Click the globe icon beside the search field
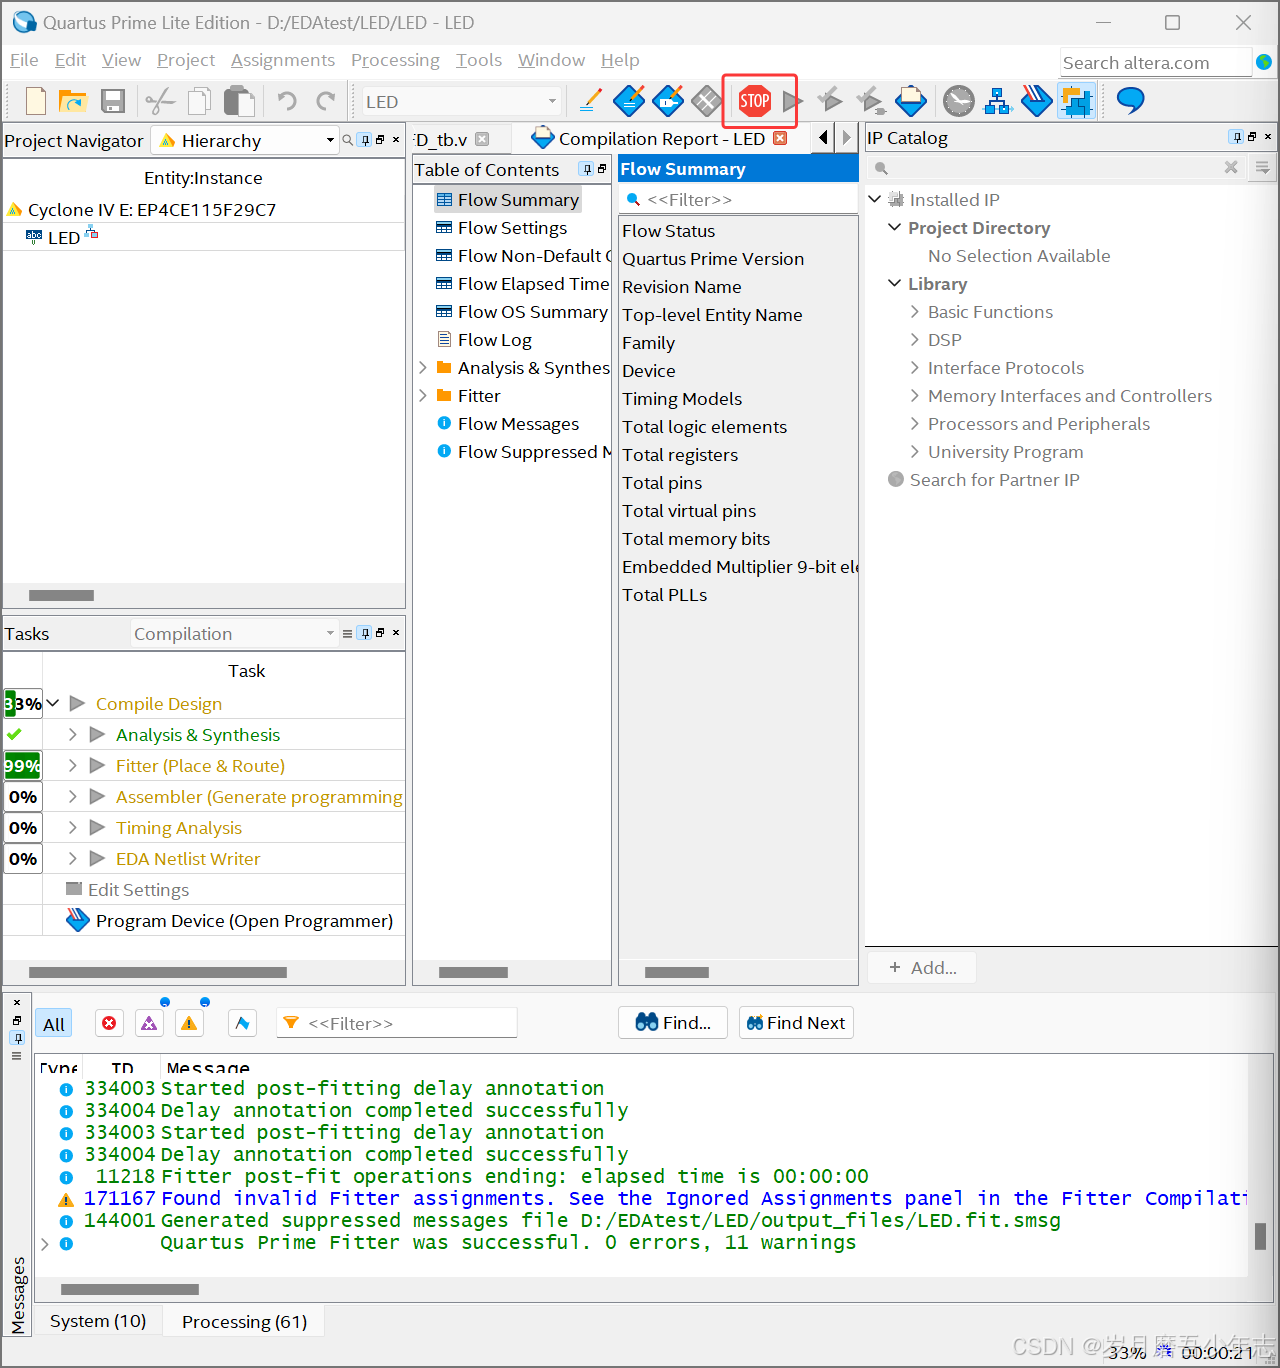The height and width of the screenshot is (1368, 1280). pyautogui.click(x=1264, y=62)
